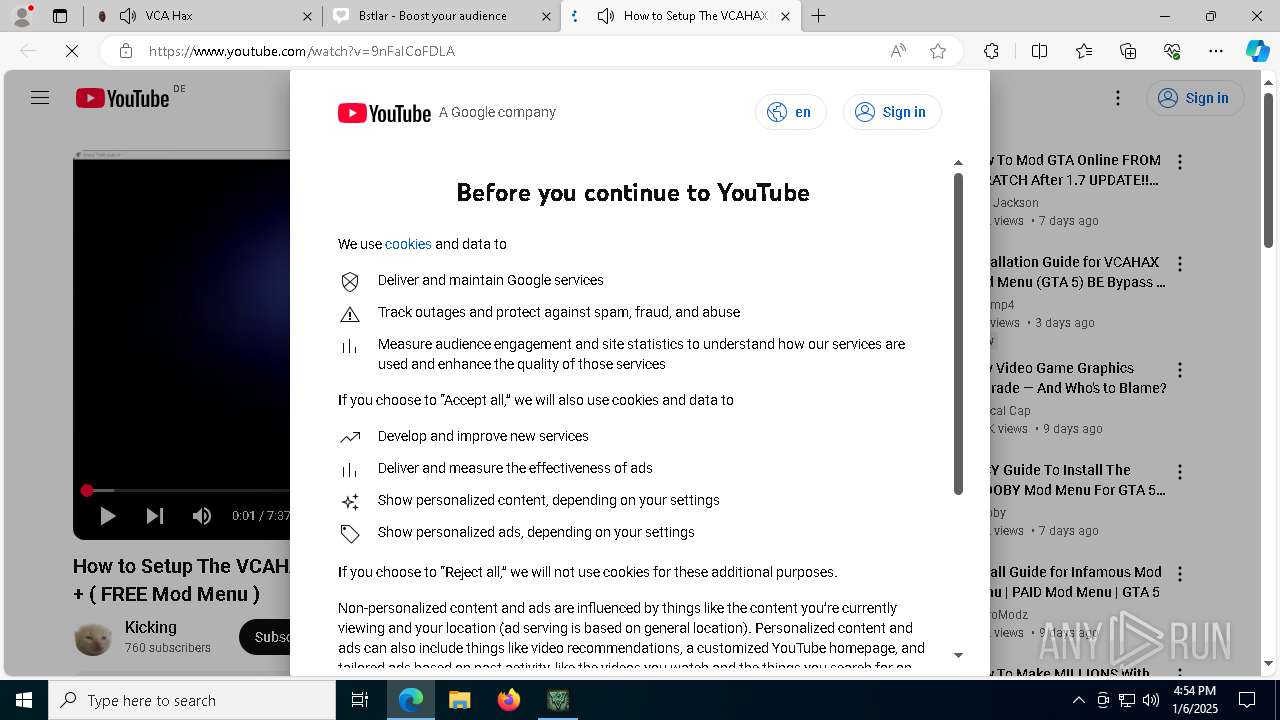Open the YouTube hamburger guide menu

pos(40,98)
